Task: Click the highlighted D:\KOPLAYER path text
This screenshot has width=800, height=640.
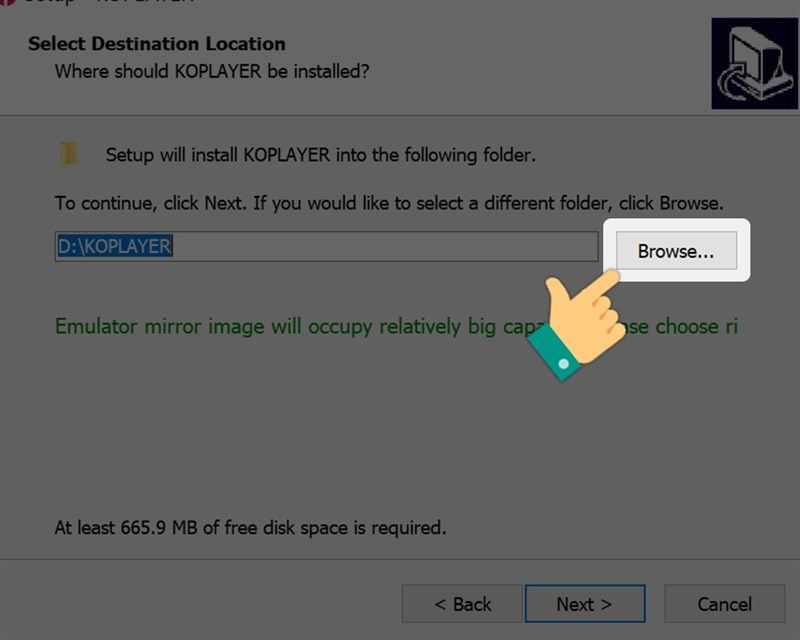Action: 114,247
